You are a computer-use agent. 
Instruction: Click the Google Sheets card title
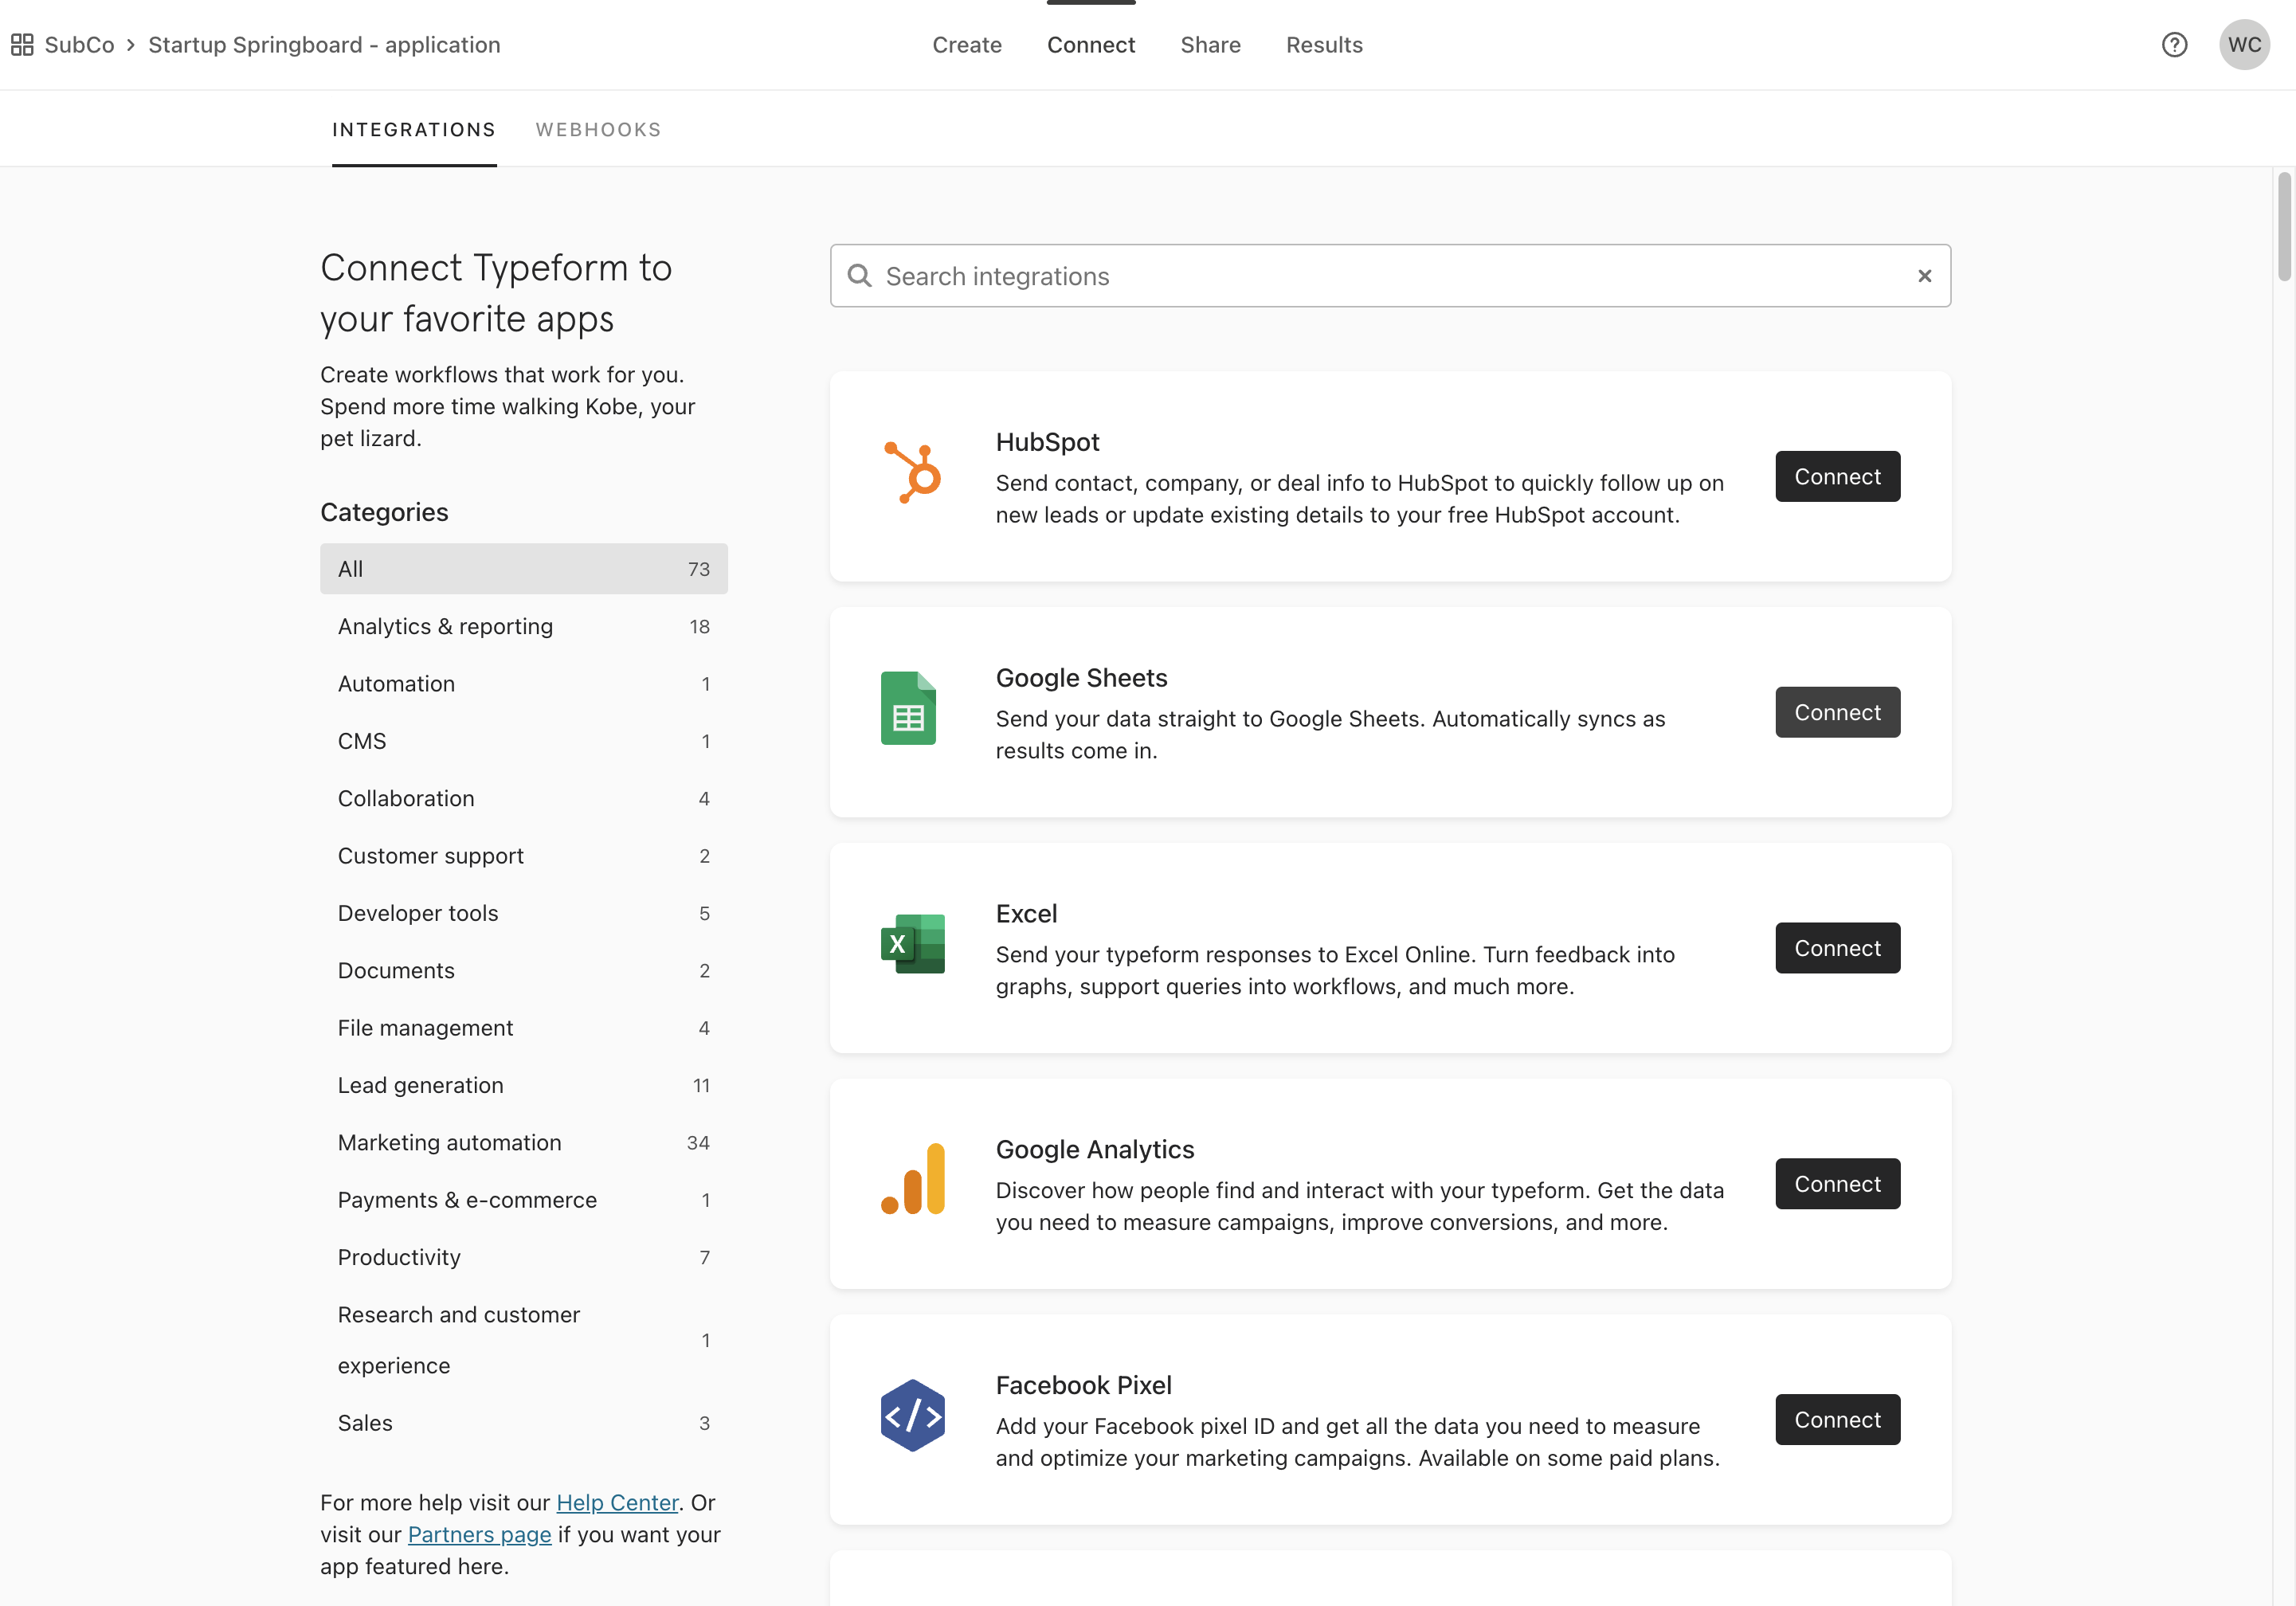click(x=1081, y=678)
